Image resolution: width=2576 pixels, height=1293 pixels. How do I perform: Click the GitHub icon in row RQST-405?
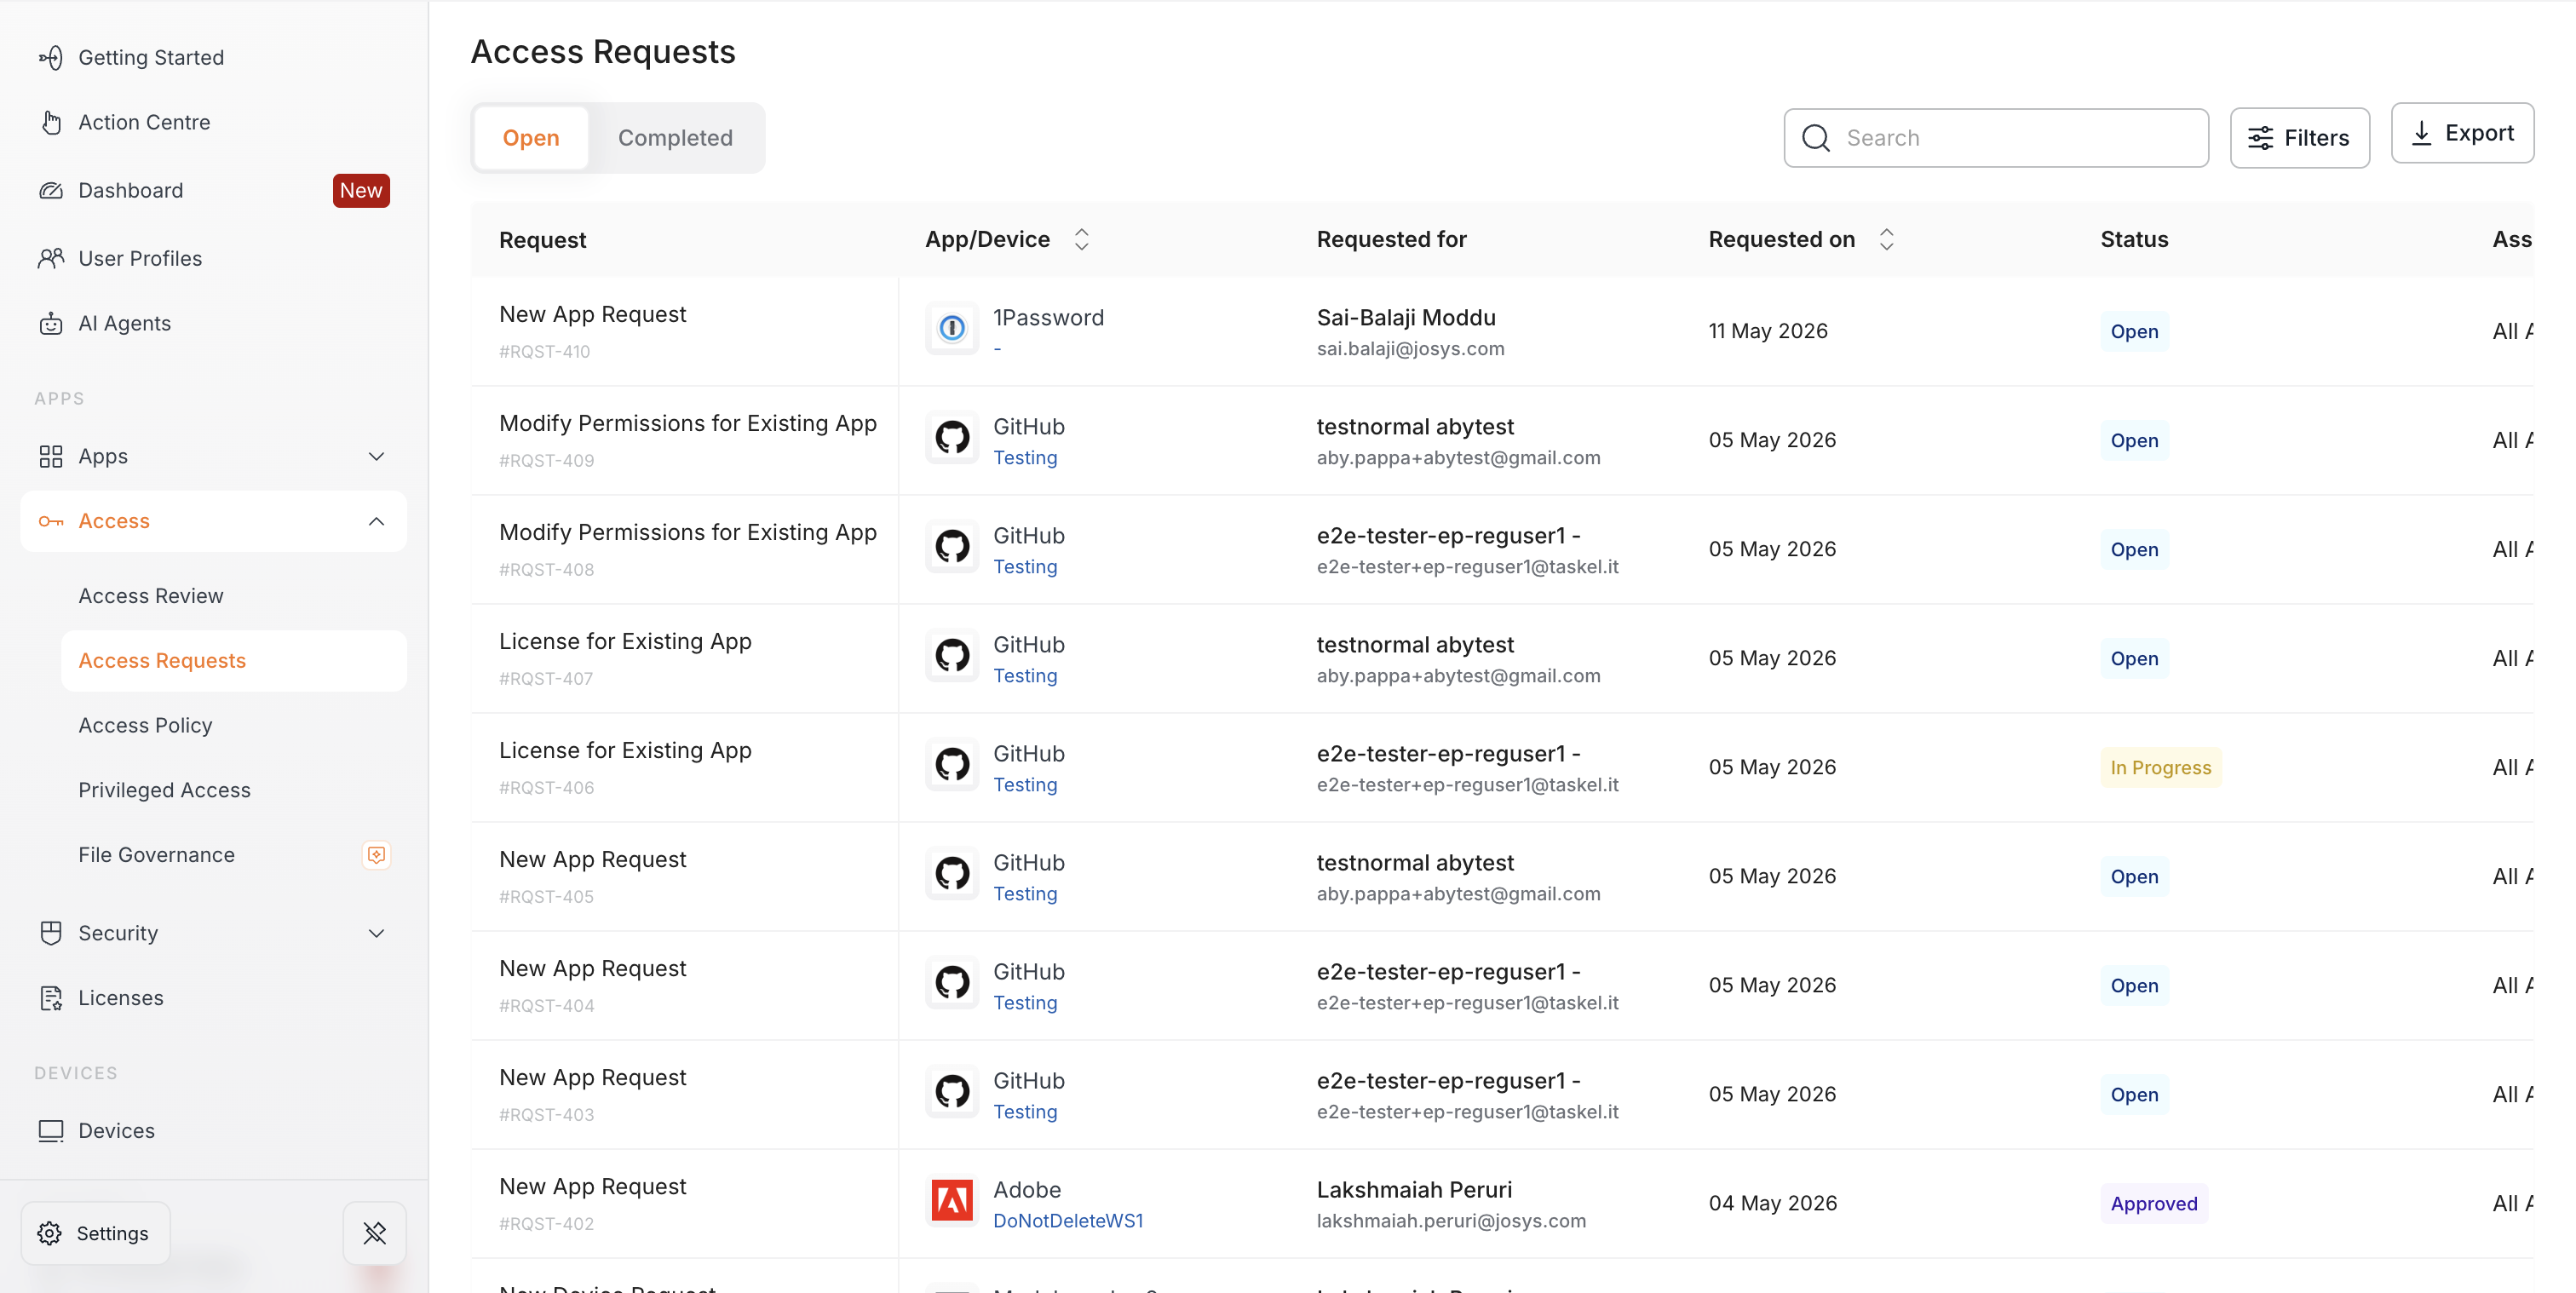point(952,873)
